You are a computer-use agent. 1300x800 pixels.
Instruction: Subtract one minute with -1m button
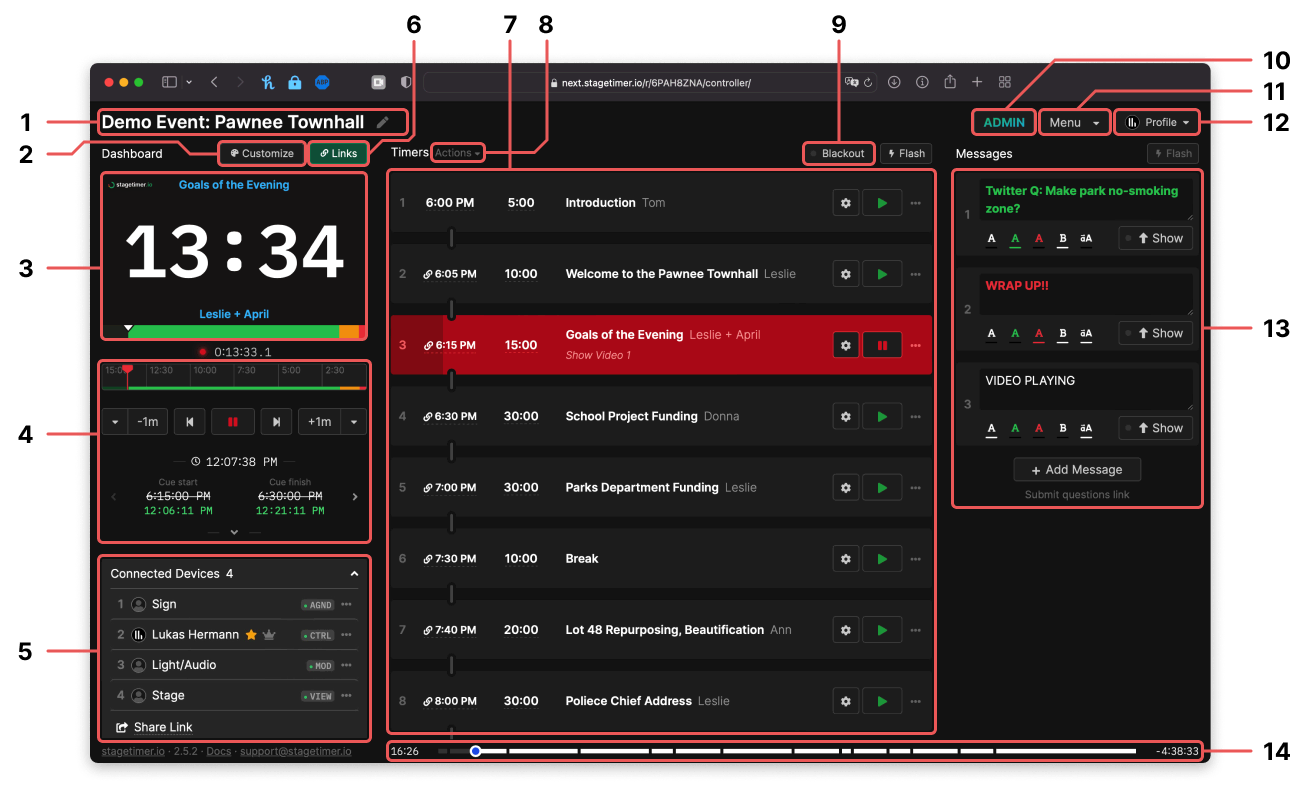pyautogui.click(x=148, y=422)
